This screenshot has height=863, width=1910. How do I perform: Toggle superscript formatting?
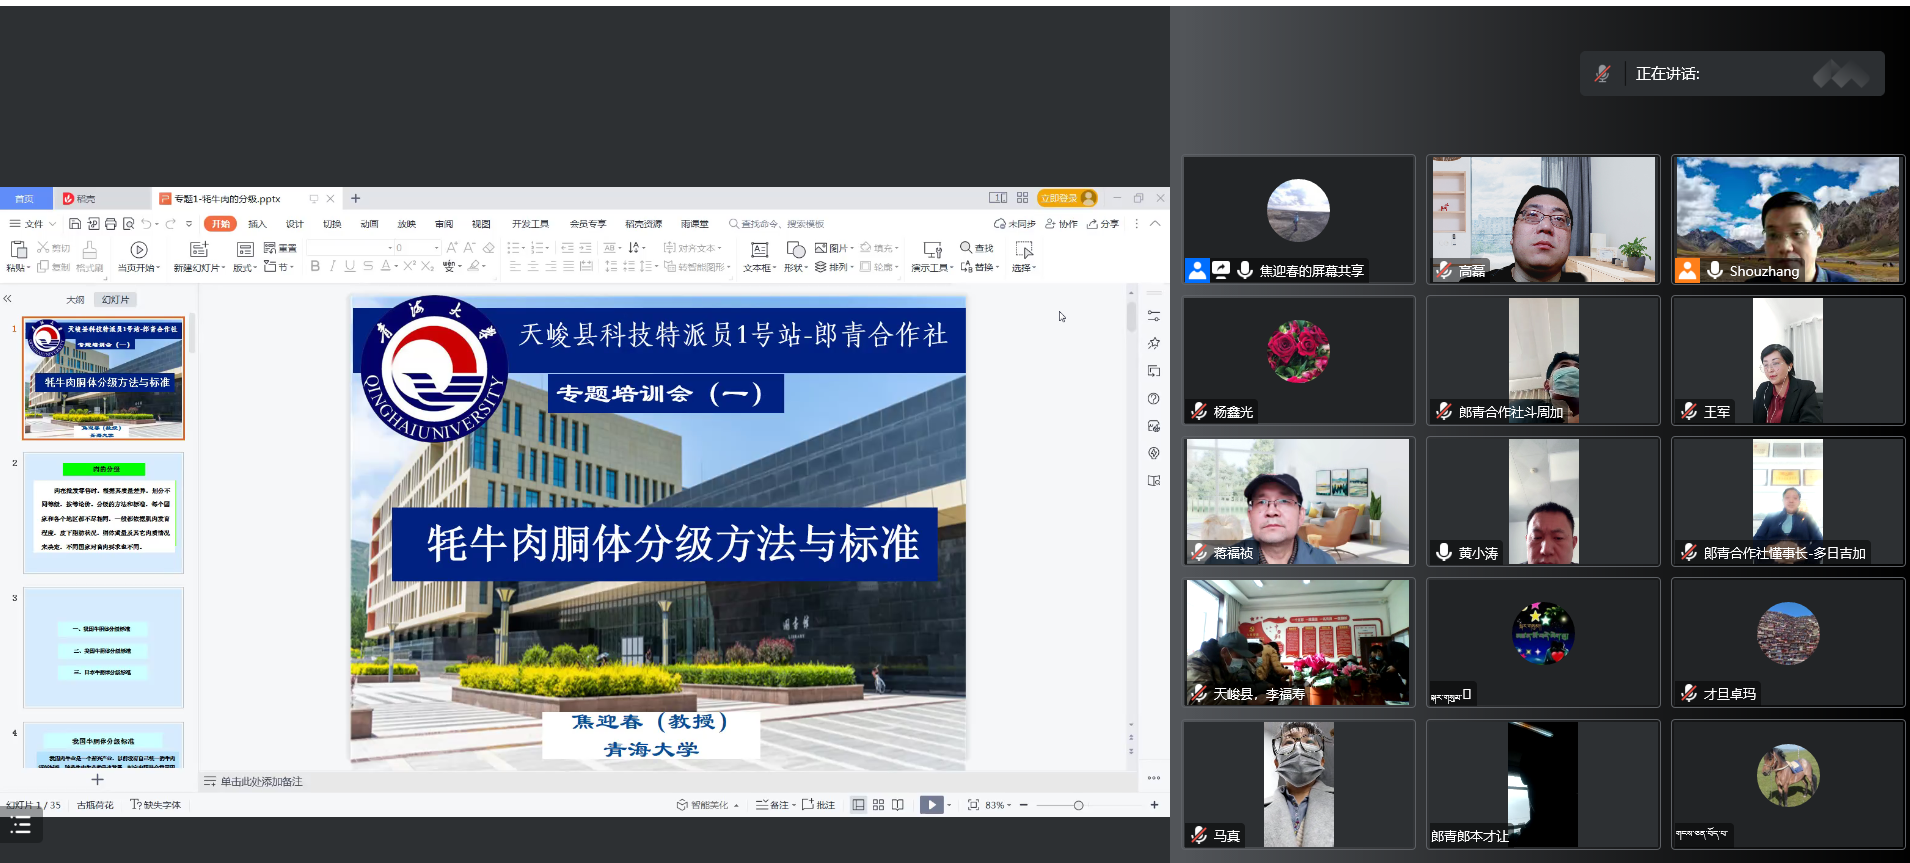tap(409, 266)
